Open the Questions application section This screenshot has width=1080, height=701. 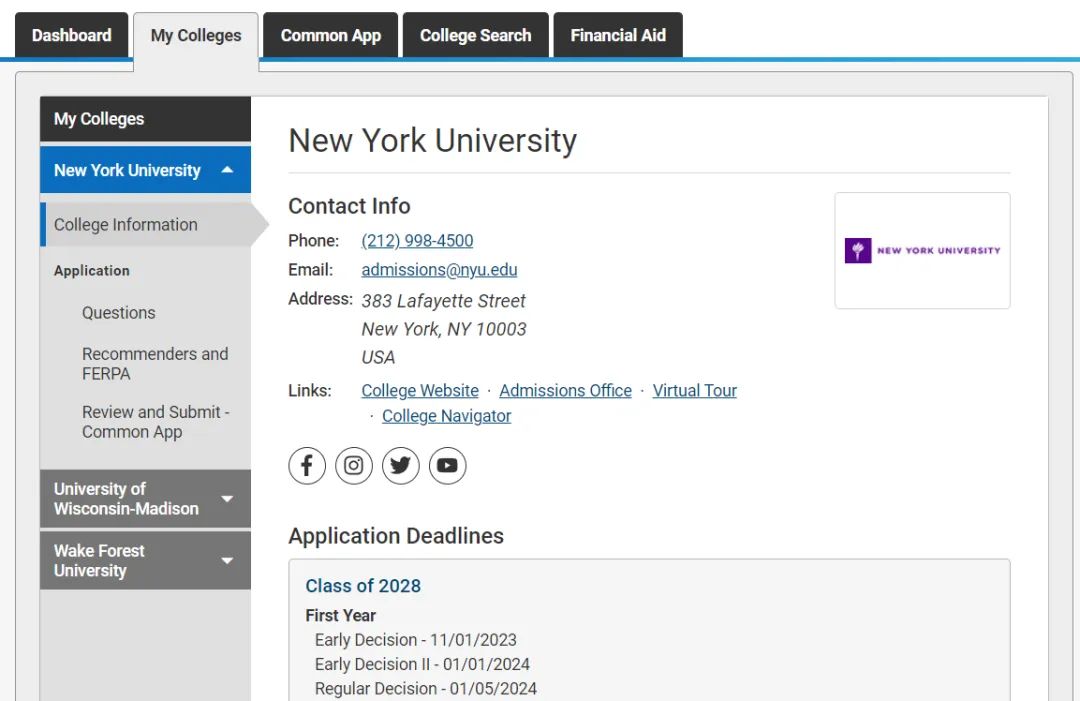point(119,313)
